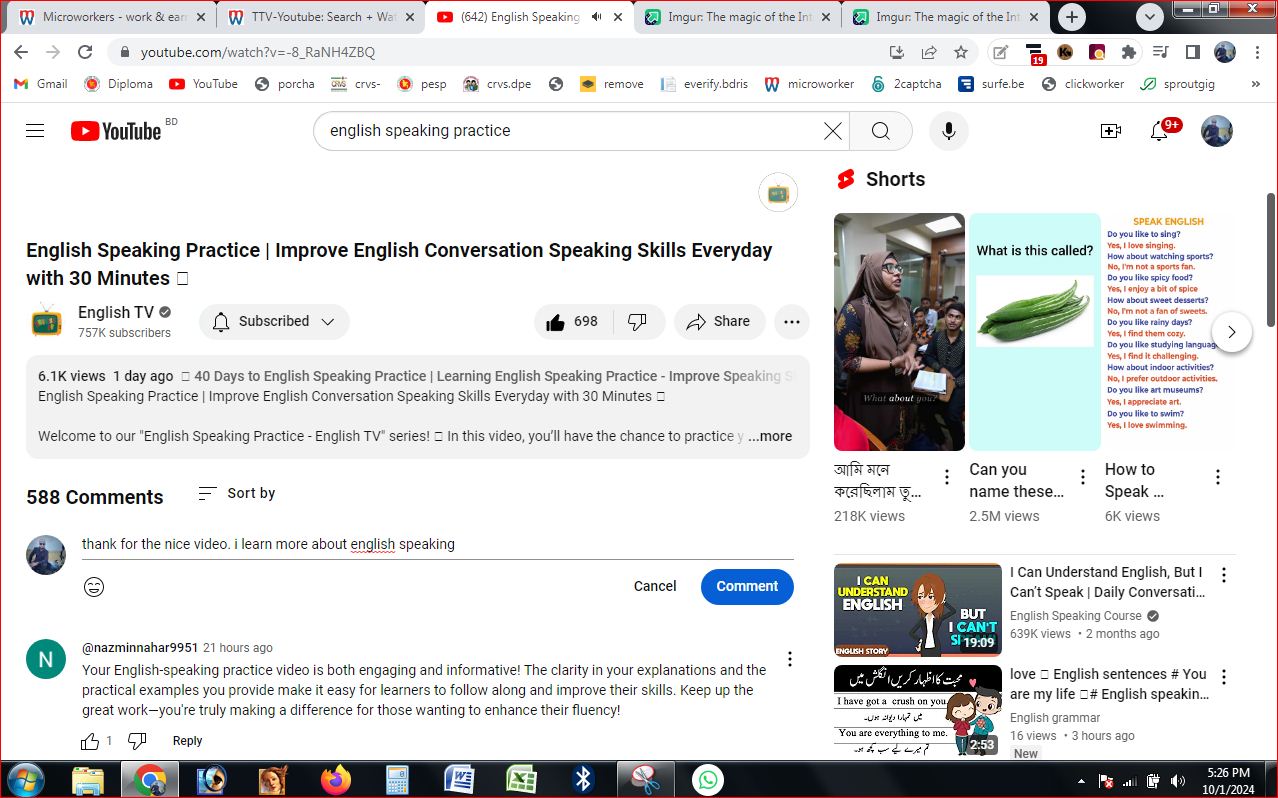Screen dimensions: 1278x798
Task: Toggle the browser side panel
Action: point(1193,52)
